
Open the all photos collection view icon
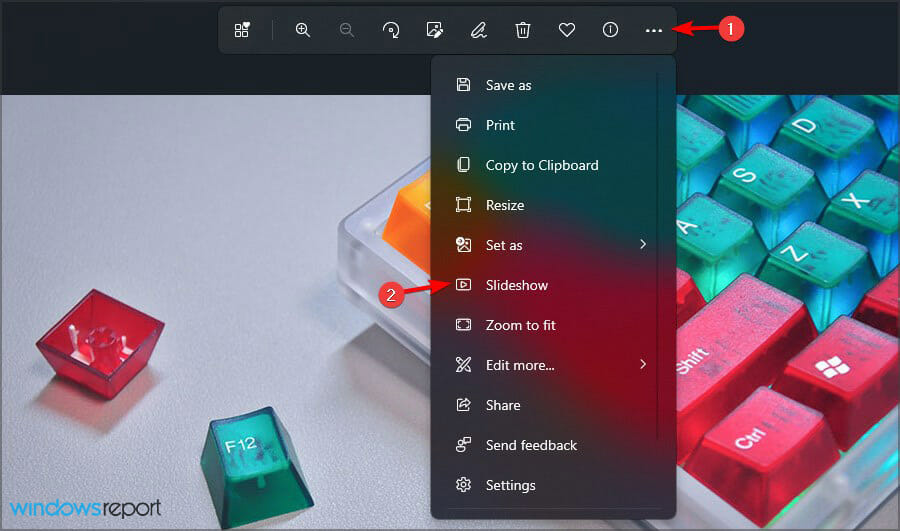[x=242, y=30]
